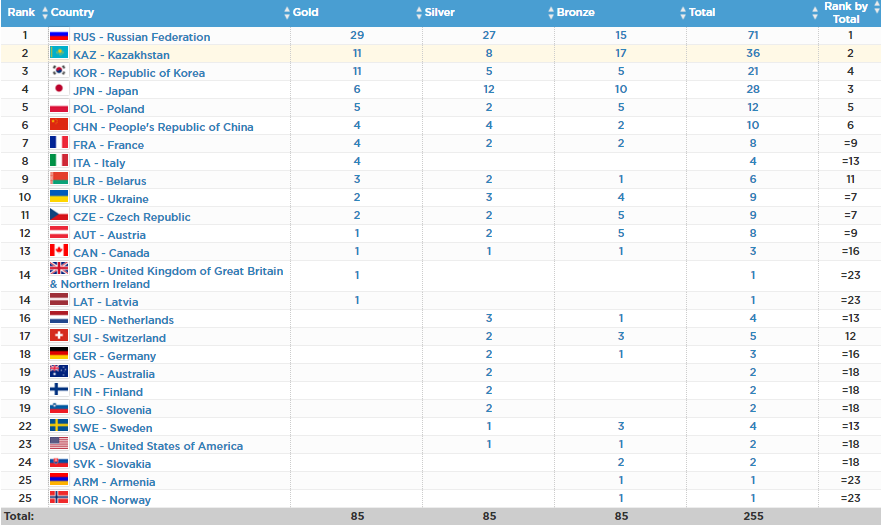
Task: Sort by the Country column header
Action: [72, 13]
